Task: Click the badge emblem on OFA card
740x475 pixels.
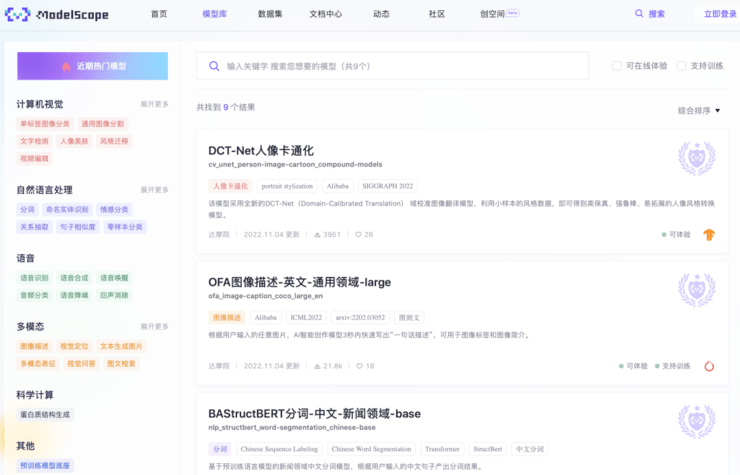Action: tap(697, 289)
